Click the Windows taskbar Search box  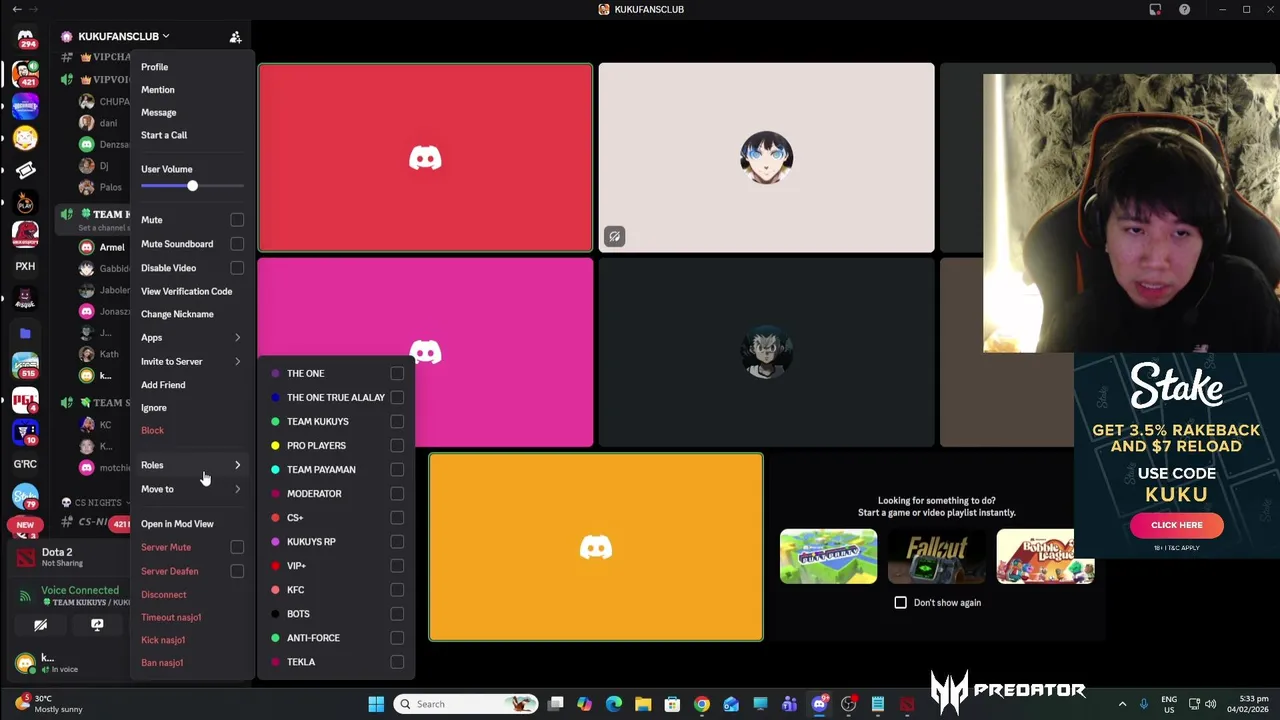[x=465, y=704]
